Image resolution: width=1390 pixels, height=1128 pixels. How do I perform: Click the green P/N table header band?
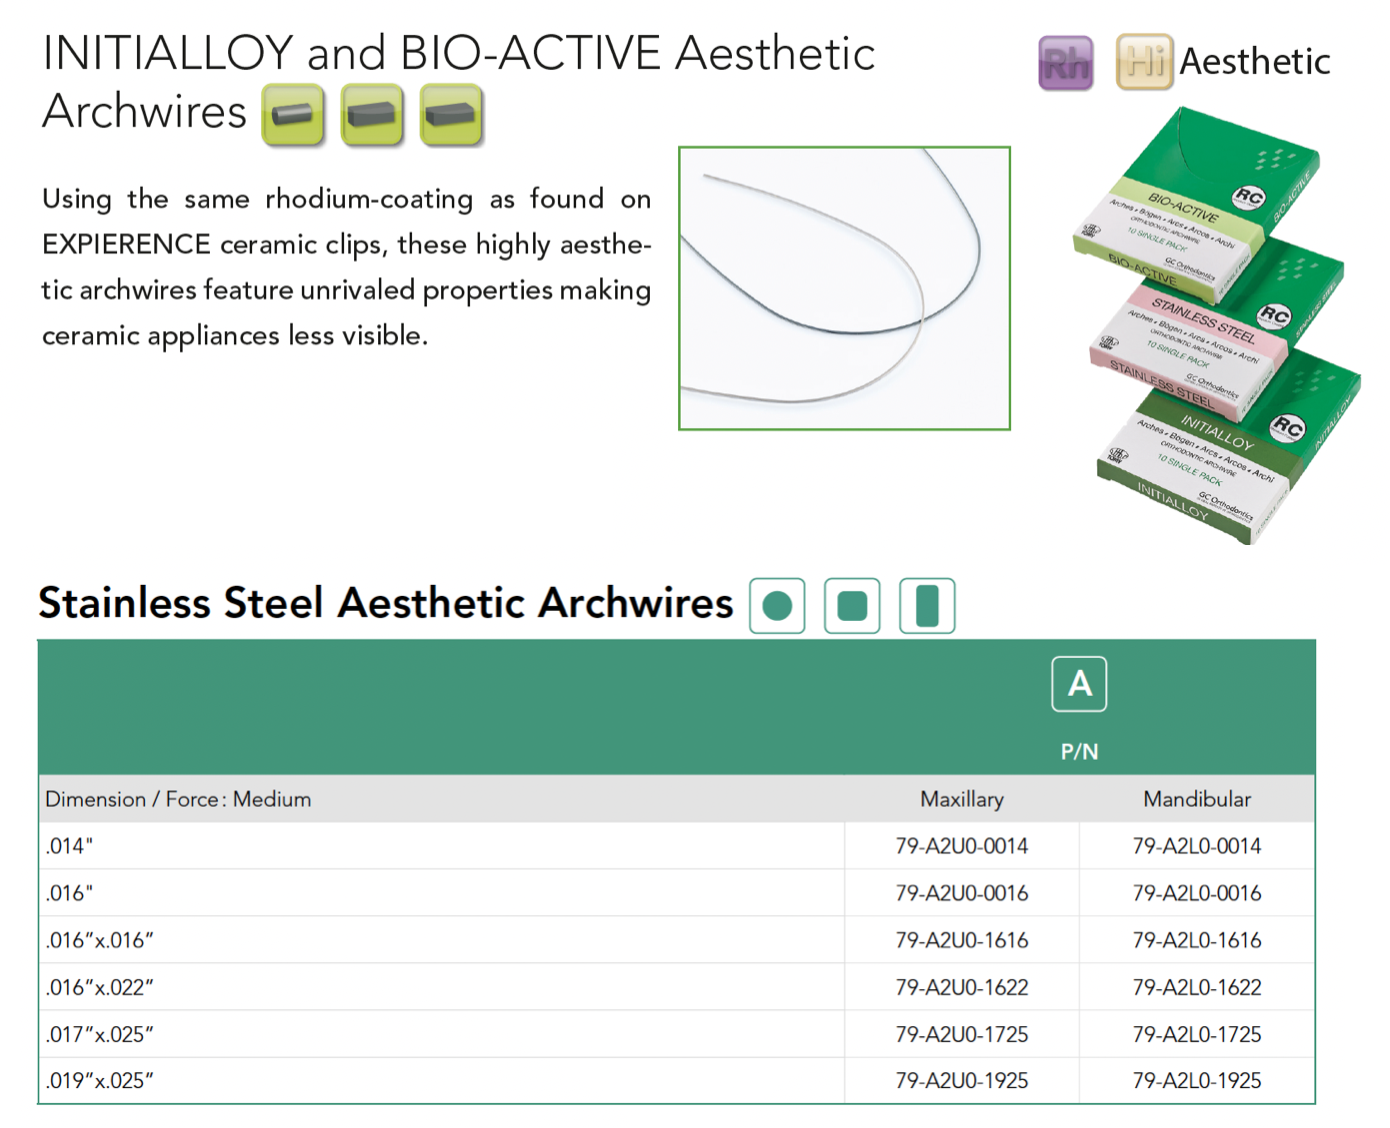tap(1079, 752)
